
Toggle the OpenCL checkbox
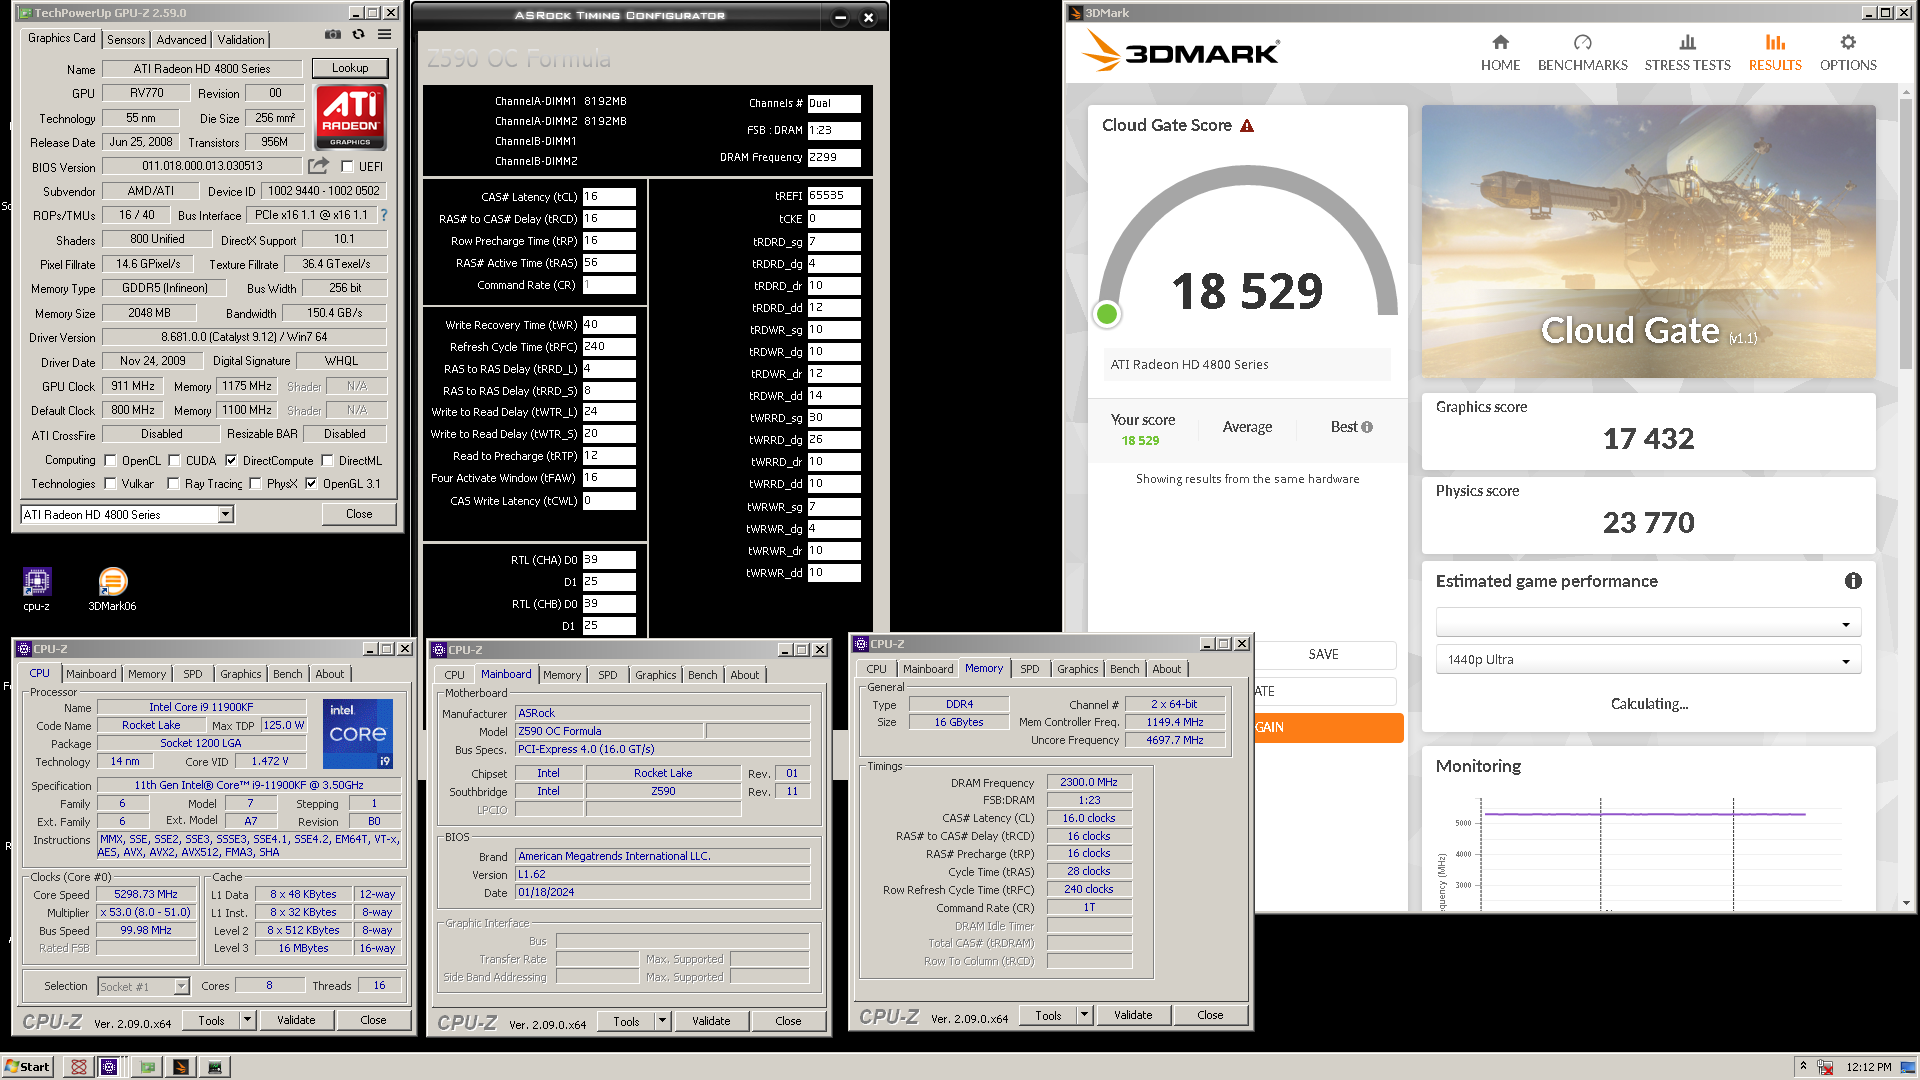[110, 461]
